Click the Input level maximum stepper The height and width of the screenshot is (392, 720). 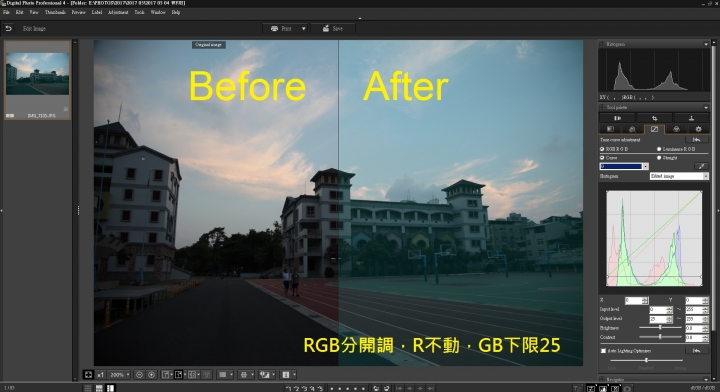[705, 310]
